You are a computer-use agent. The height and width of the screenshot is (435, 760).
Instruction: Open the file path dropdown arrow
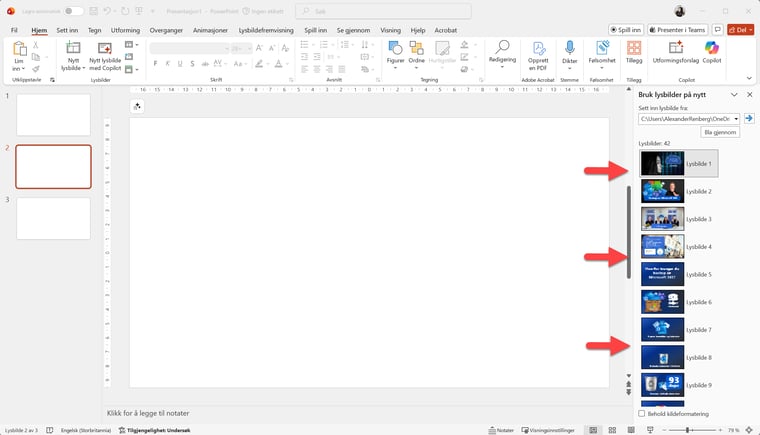[736, 119]
